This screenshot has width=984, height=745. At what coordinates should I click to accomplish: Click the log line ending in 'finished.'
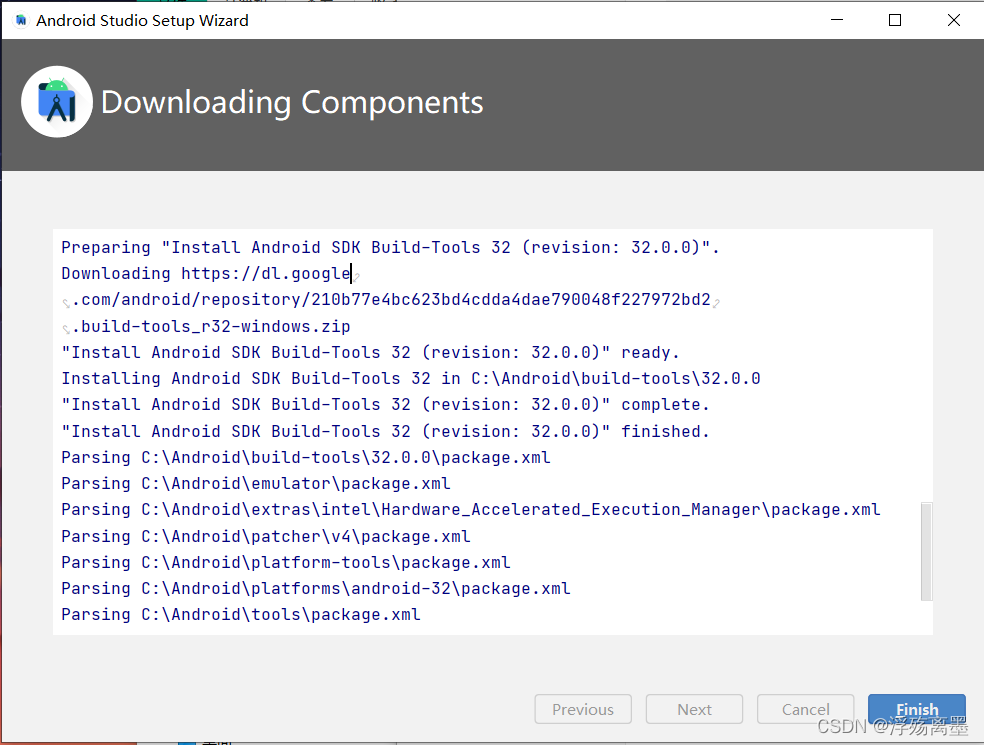[x=385, y=431]
